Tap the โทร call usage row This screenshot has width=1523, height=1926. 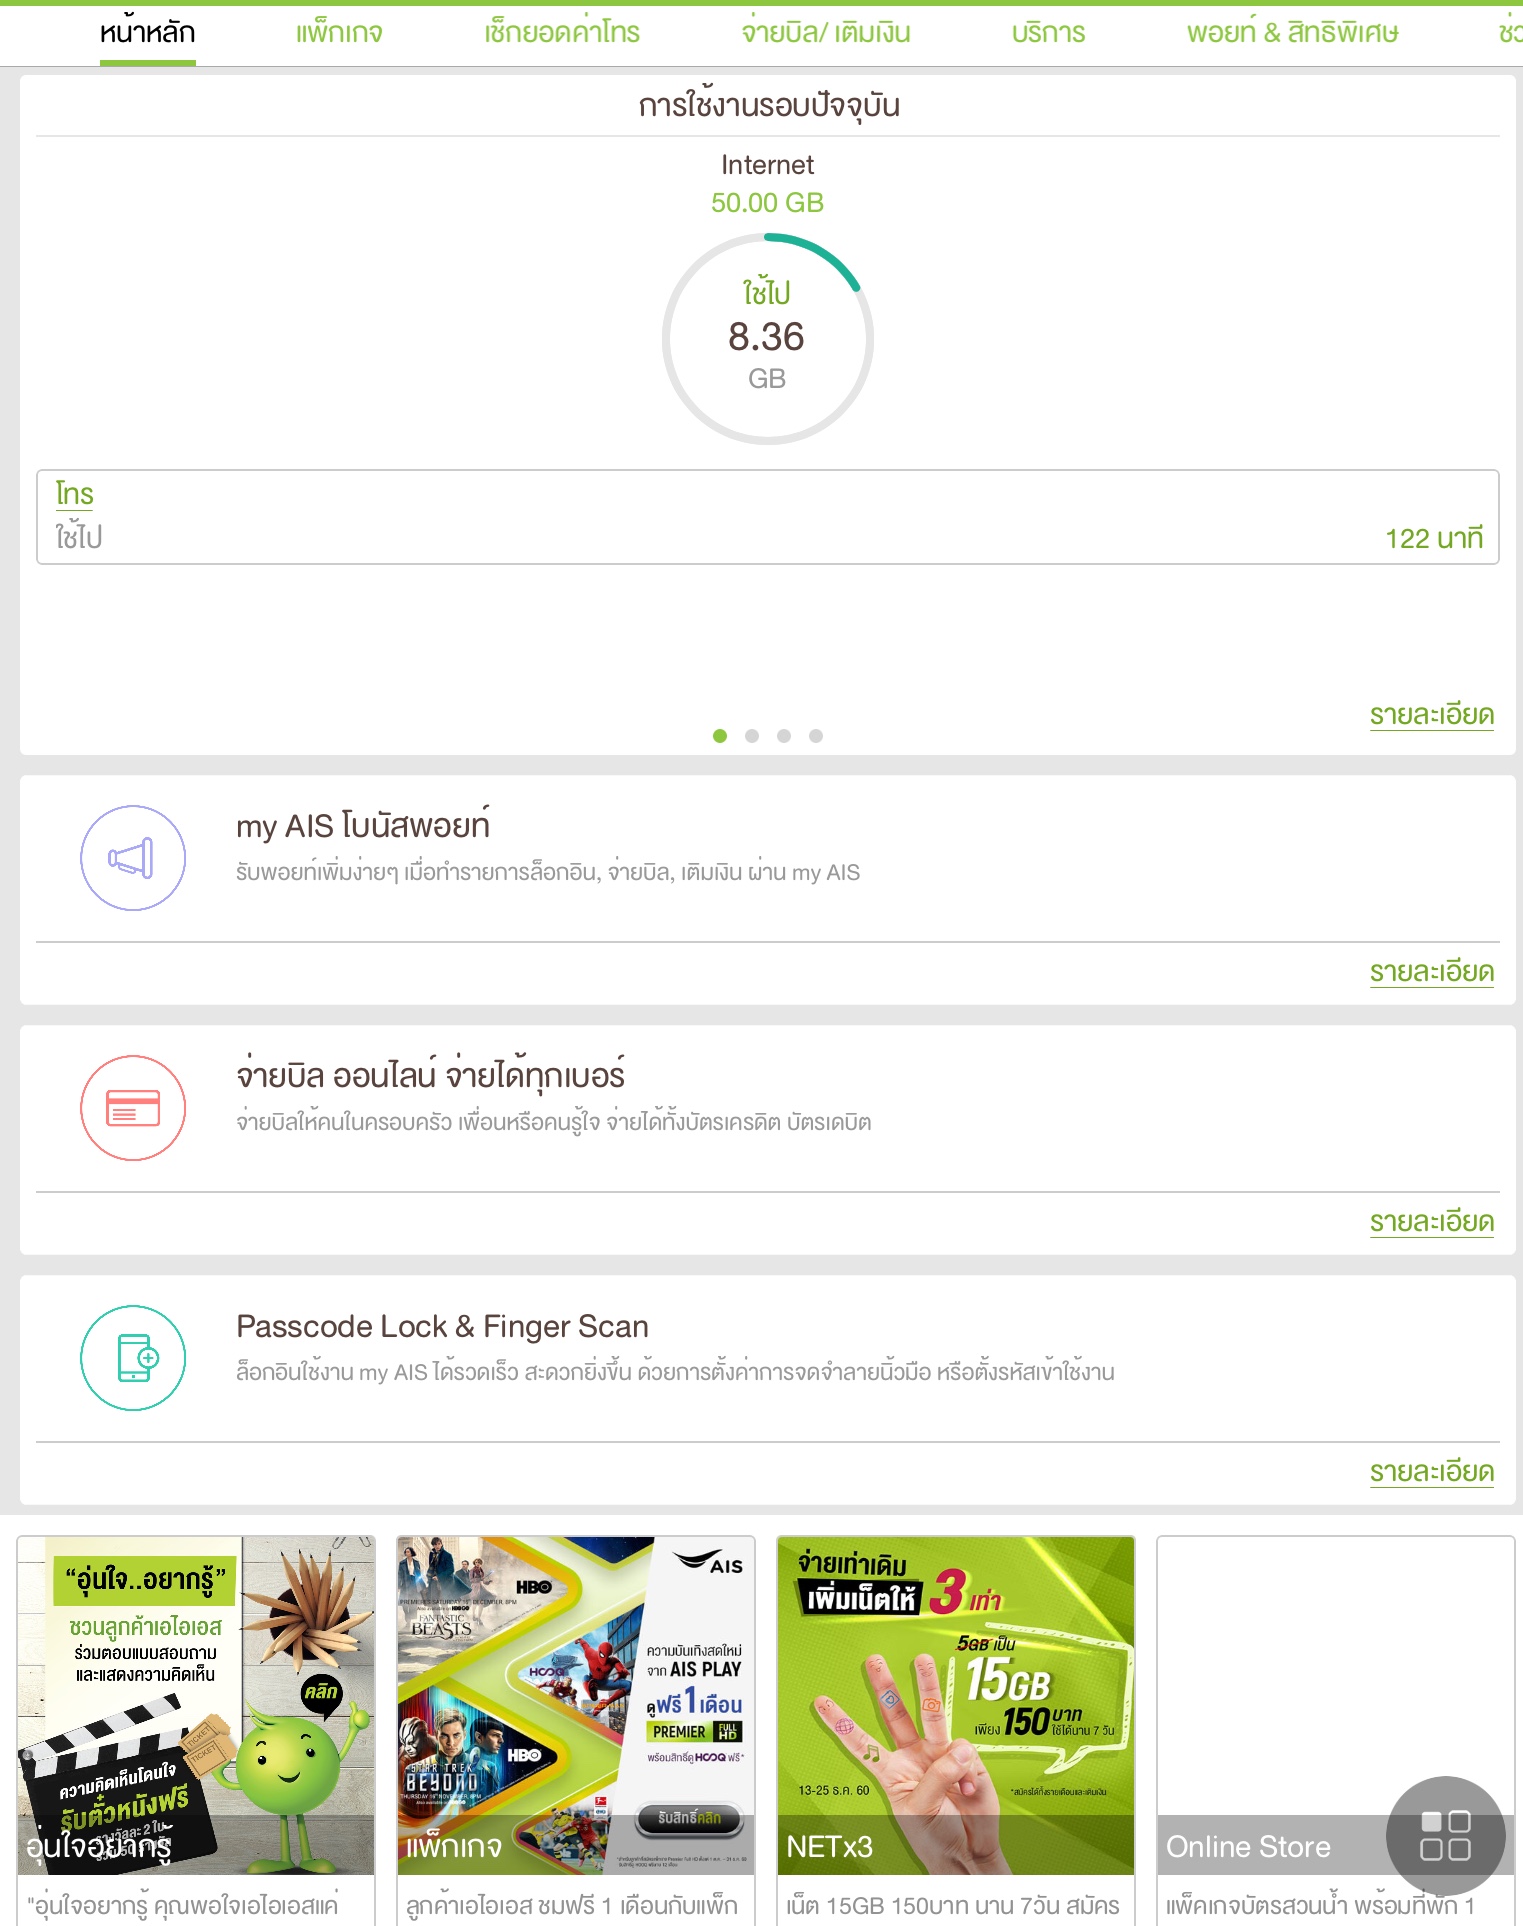click(767, 517)
